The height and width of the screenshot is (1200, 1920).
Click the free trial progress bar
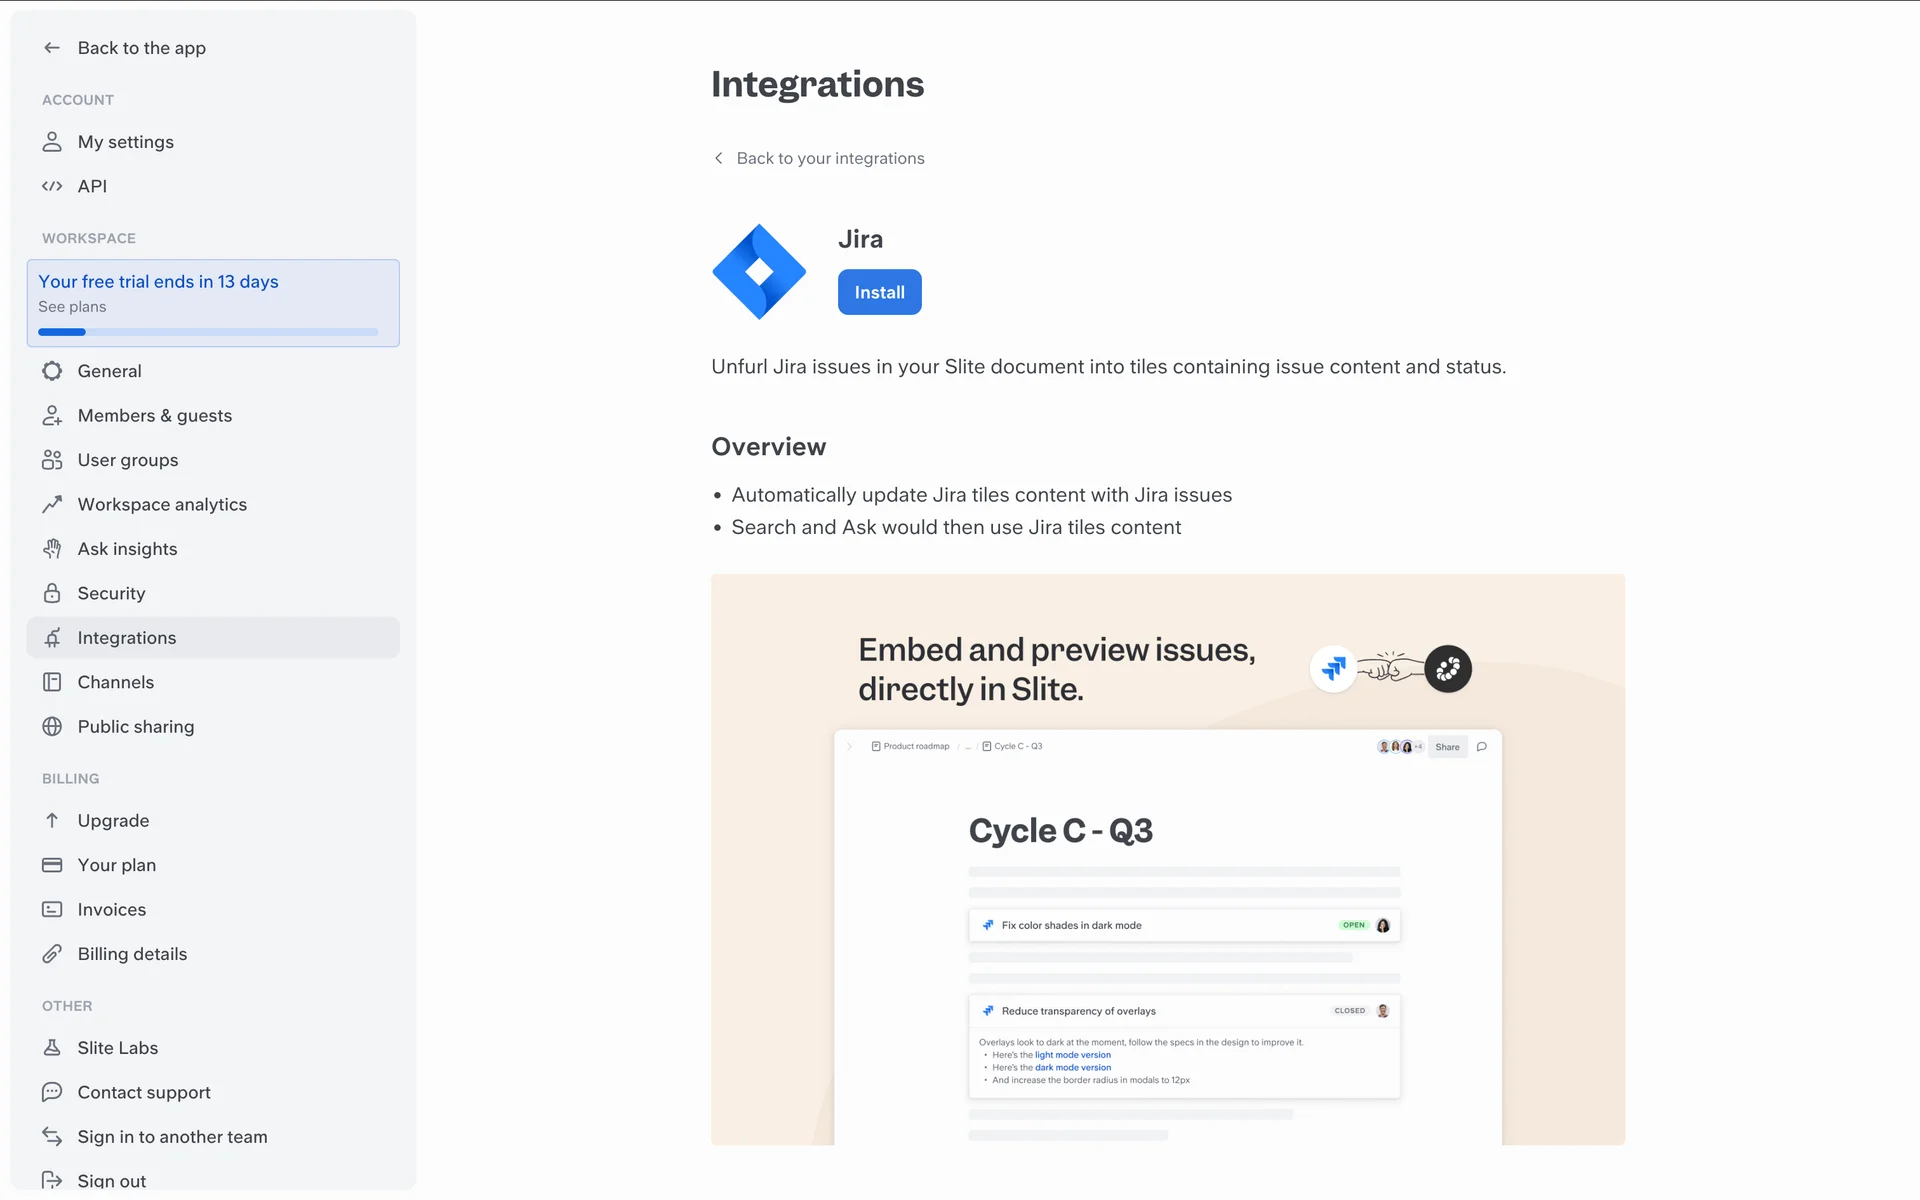point(208,332)
